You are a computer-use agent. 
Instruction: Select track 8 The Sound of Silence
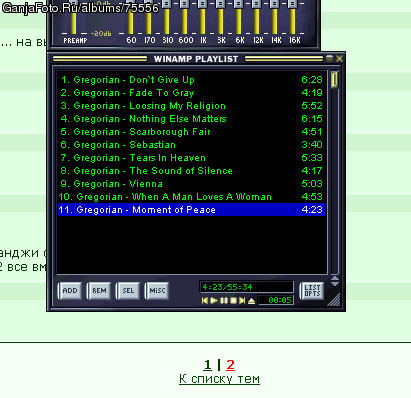(192, 171)
